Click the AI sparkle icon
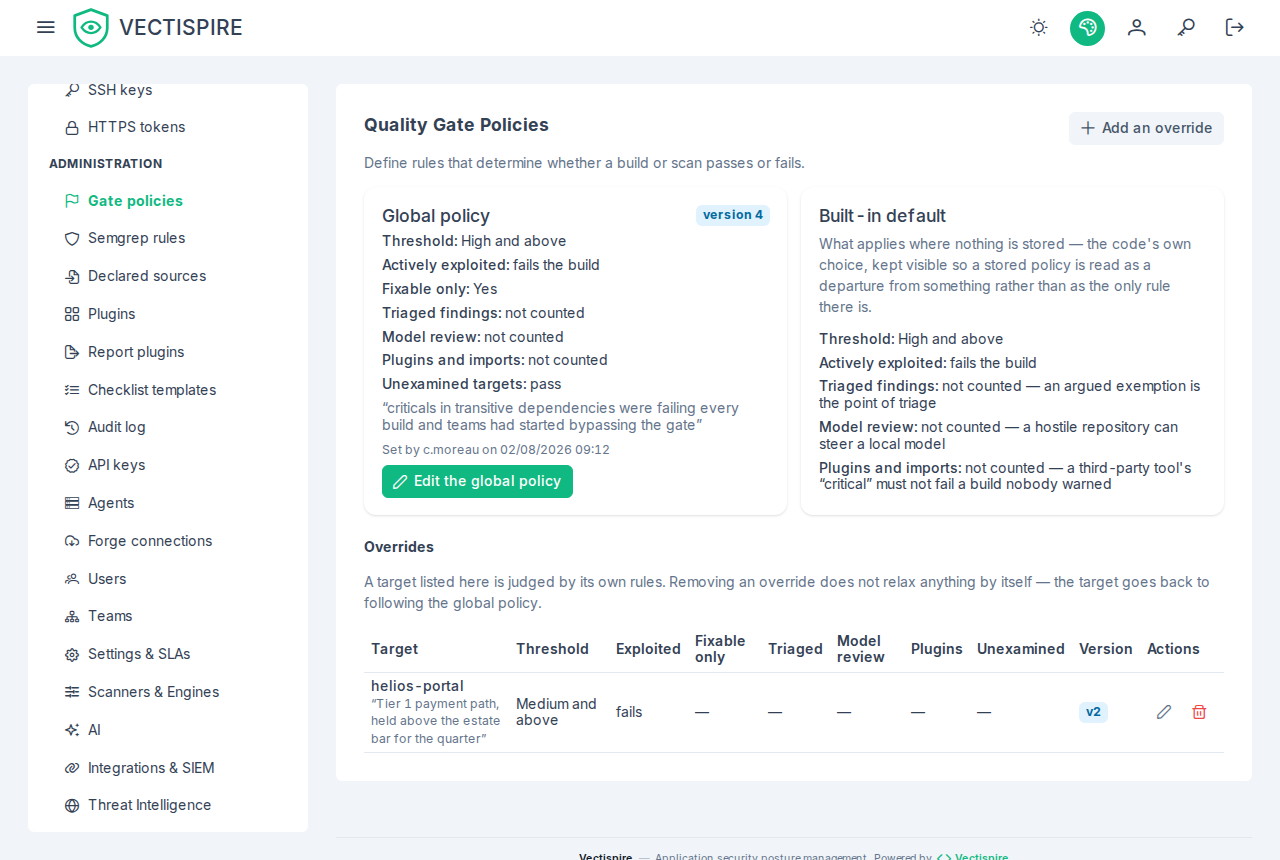Image resolution: width=1280 pixels, height=860 pixels. click(72, 730)
